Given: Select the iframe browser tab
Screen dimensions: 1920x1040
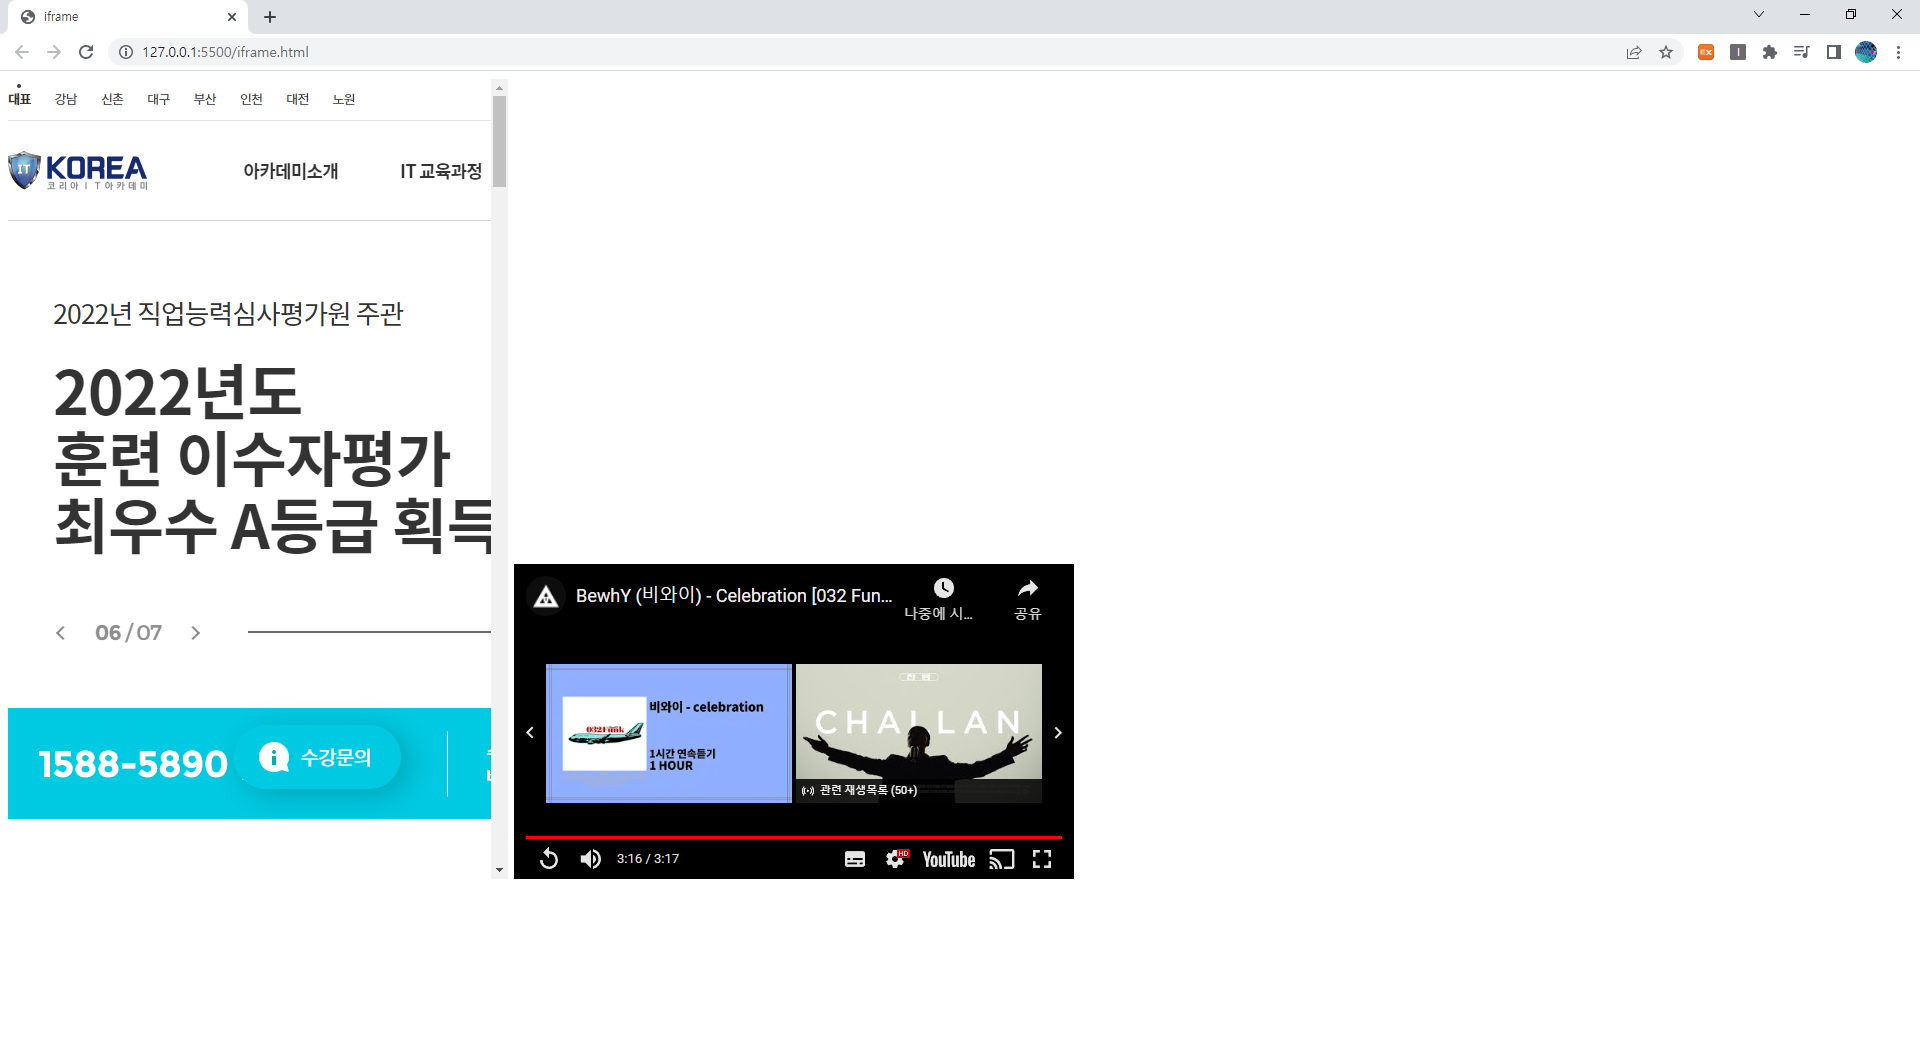Looking at the screenshot, I should pos(128,17).
